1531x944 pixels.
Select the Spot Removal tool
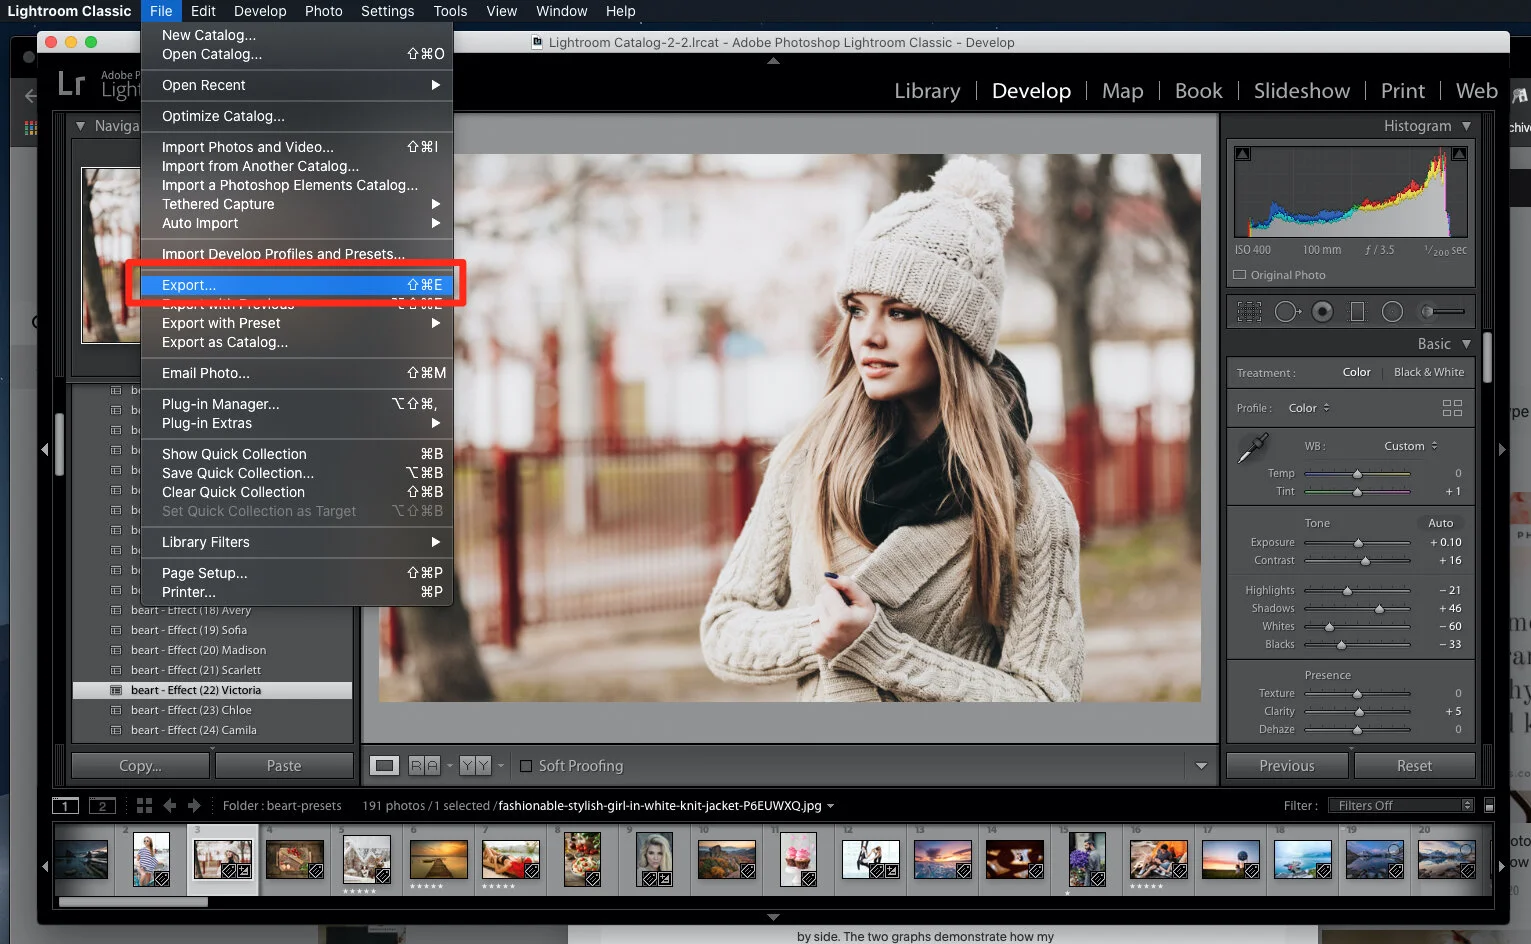click(x=1287, y=312)
